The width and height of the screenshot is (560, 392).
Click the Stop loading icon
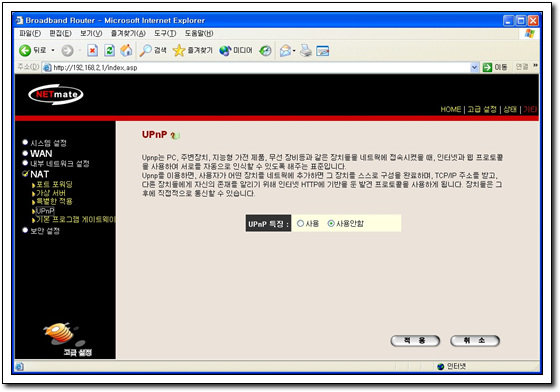92,51
